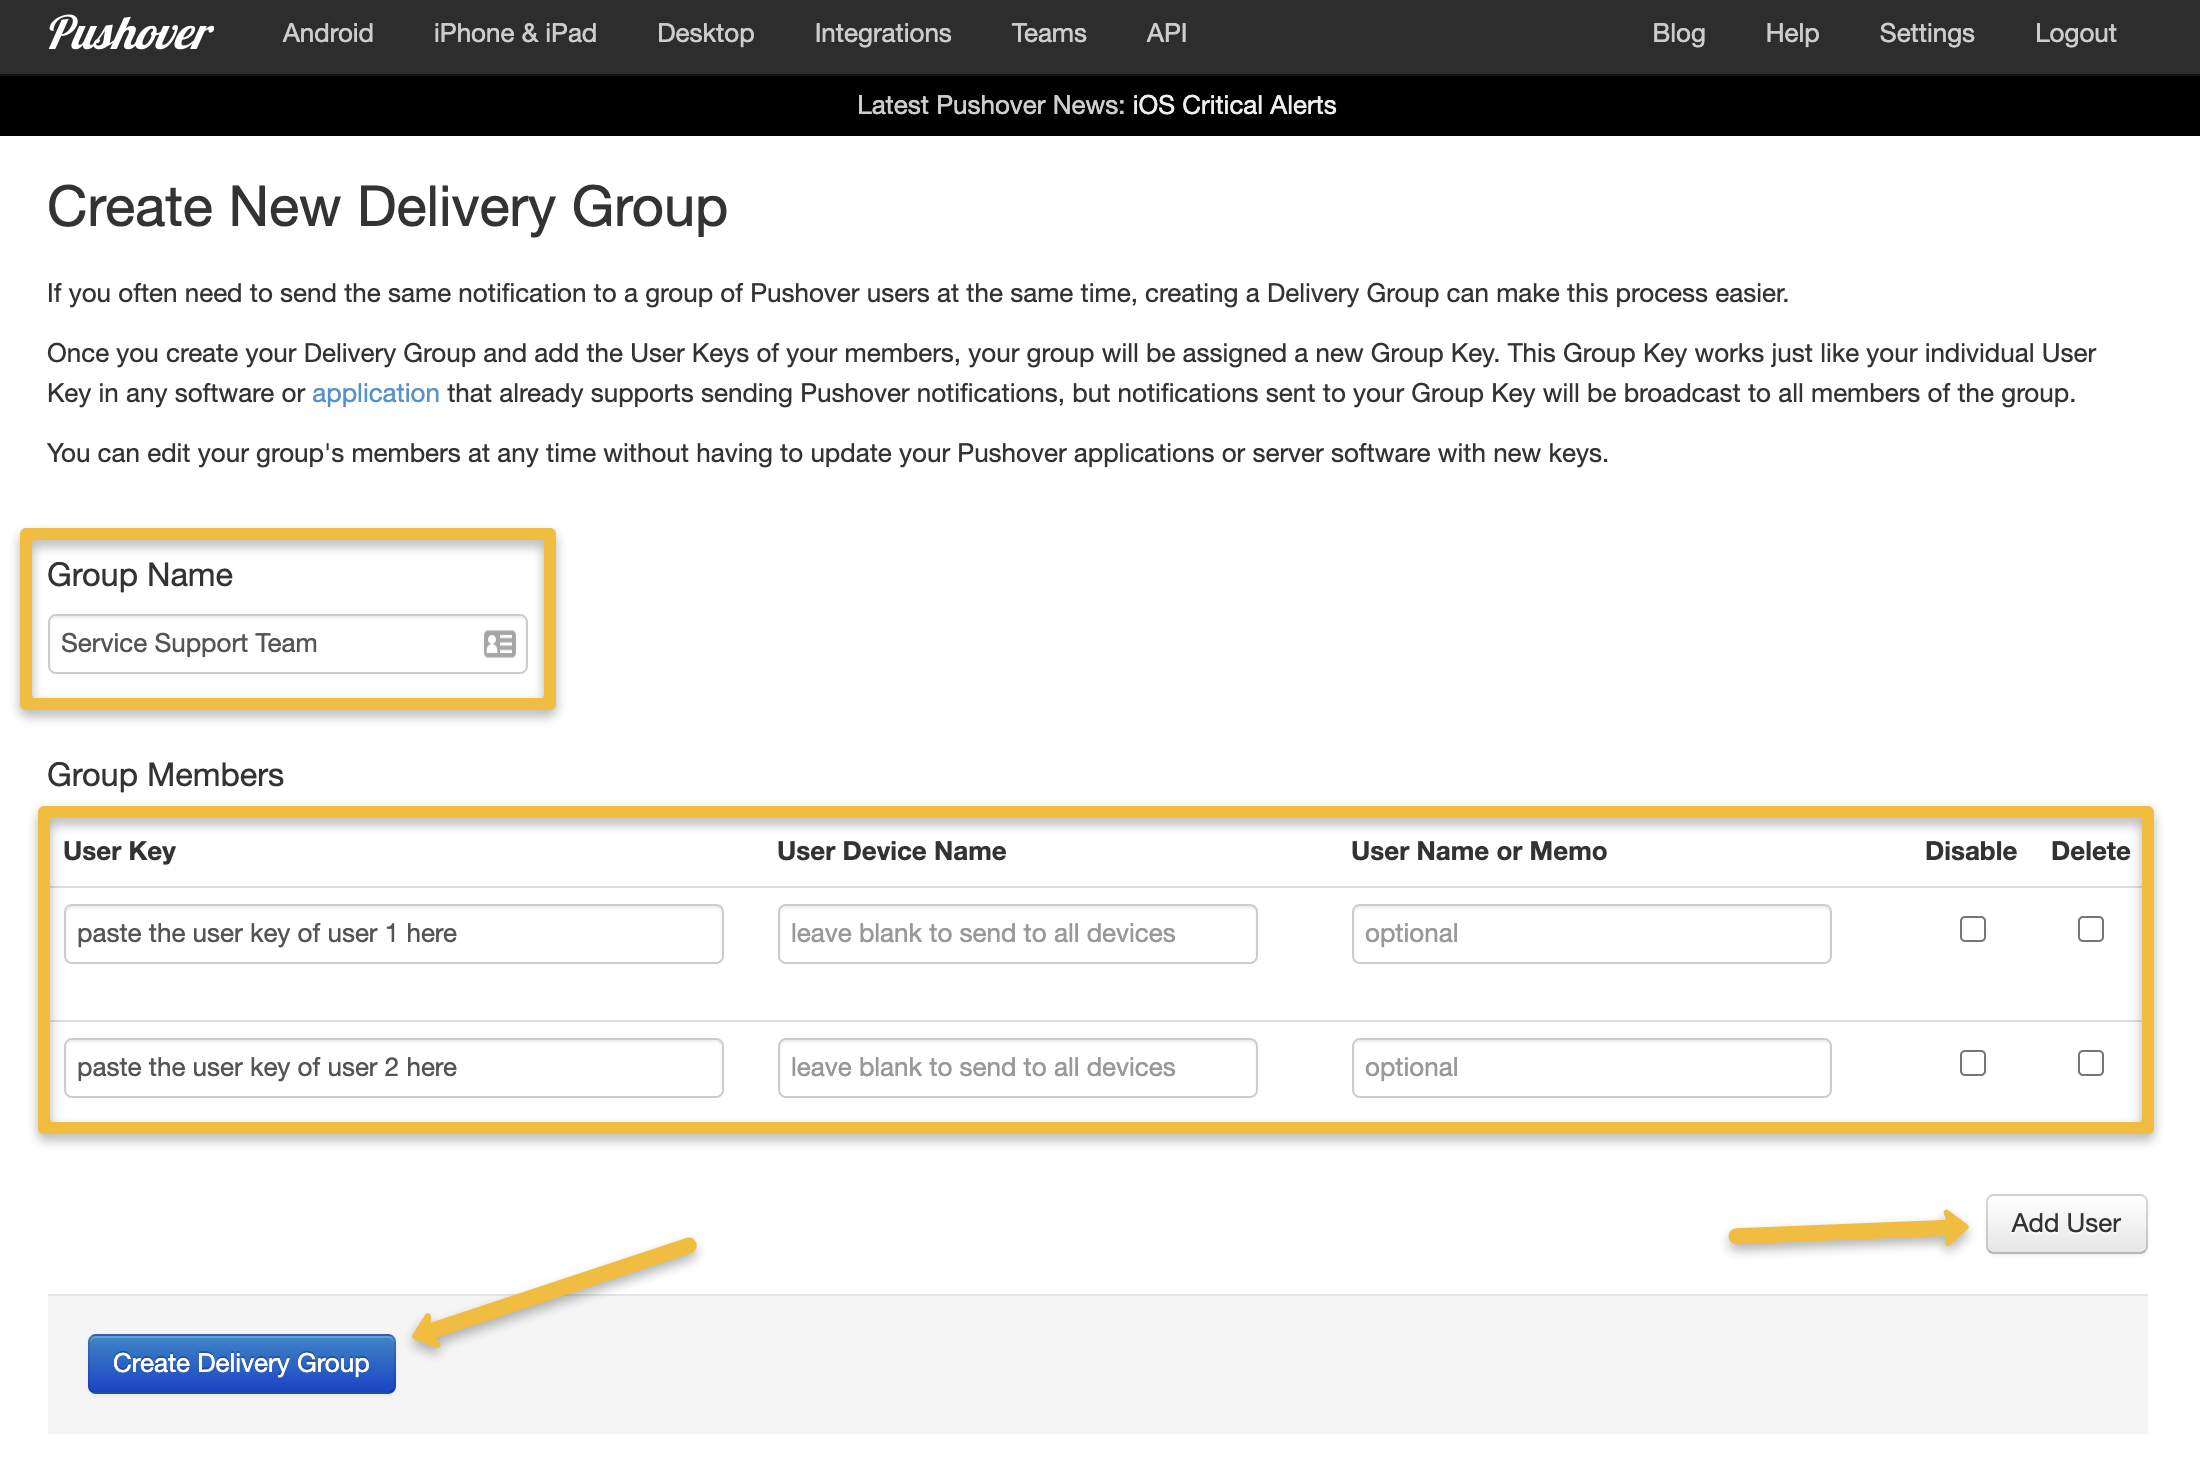Check Disable box for user 1 row
Screen dimensions: 2200x1476
[x=1972, y=929]
